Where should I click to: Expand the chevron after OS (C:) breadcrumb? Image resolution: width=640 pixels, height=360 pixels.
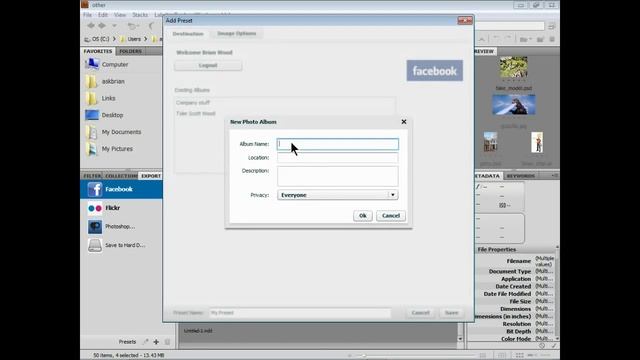tap(114, 39)
